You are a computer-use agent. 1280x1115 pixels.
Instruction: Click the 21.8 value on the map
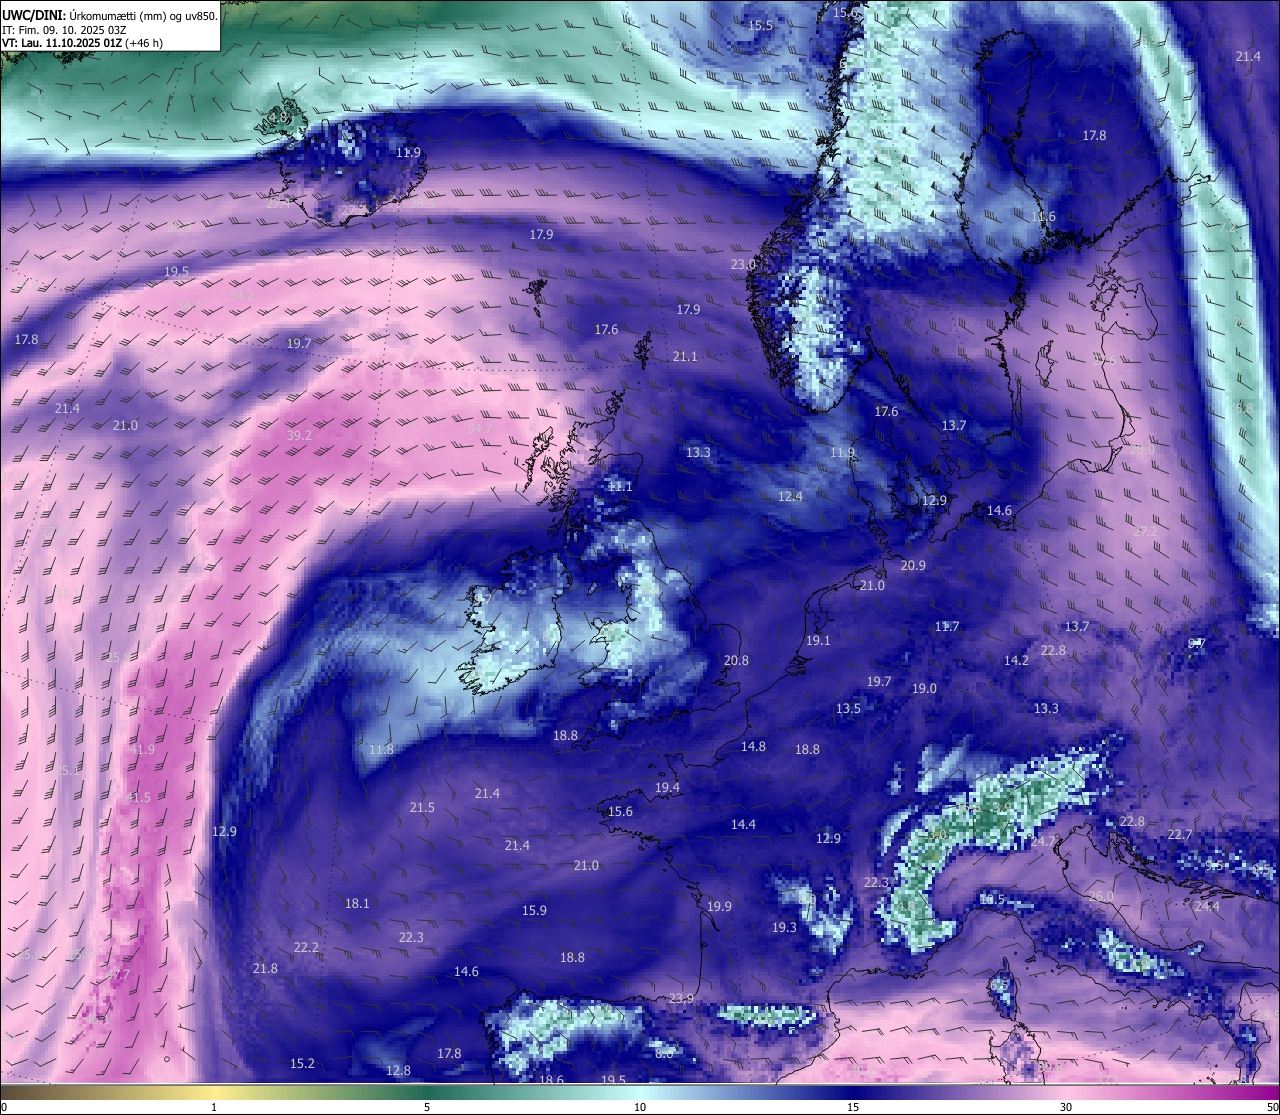coord(265,968)
